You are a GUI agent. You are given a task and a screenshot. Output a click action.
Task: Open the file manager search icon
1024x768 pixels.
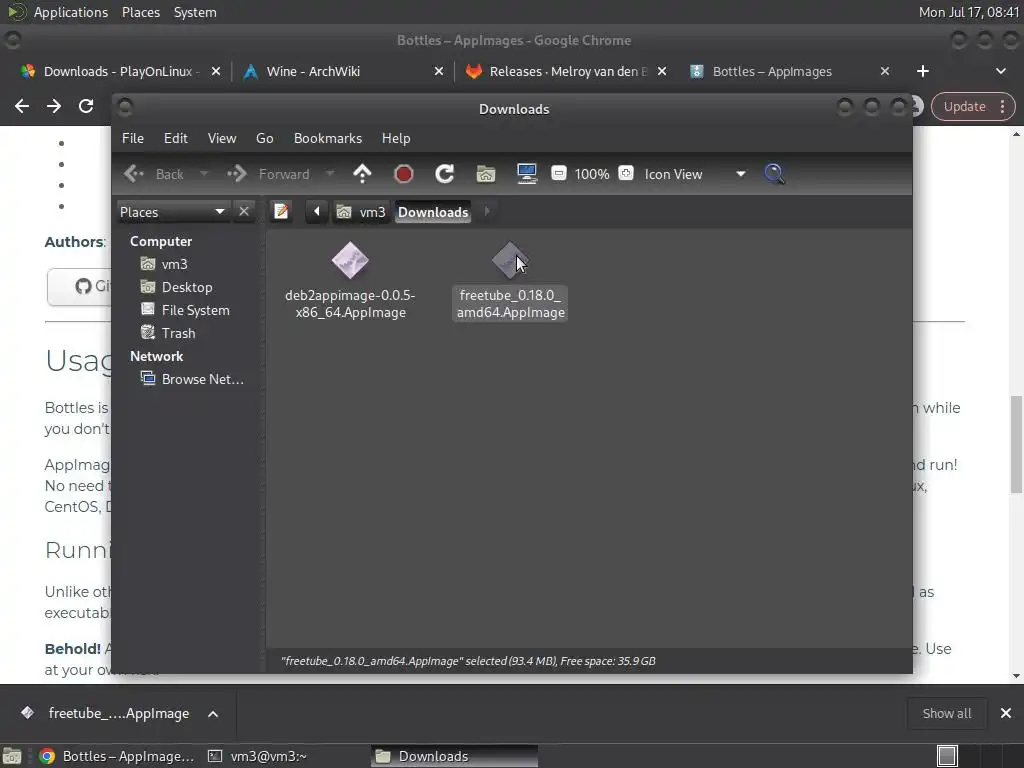775,174
